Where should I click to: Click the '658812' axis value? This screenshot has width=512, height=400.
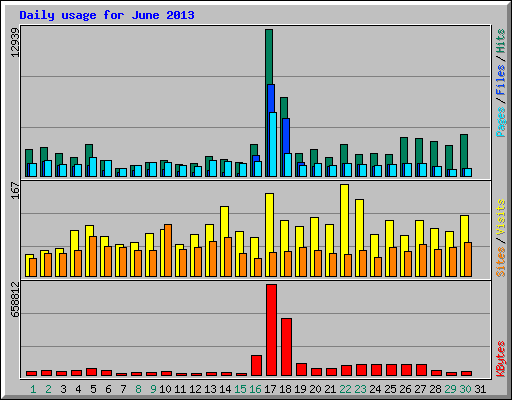pyautogui.click(x=15, y=299)
